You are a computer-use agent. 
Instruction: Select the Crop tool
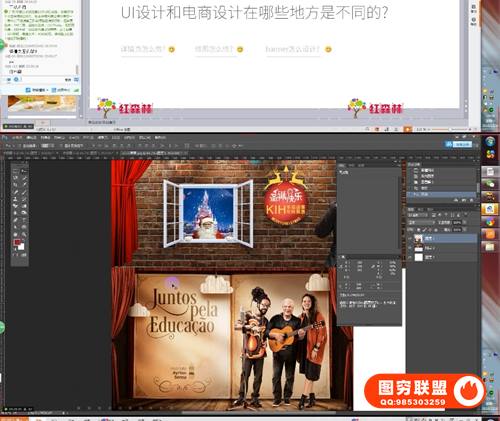click(x=15, y=184)
